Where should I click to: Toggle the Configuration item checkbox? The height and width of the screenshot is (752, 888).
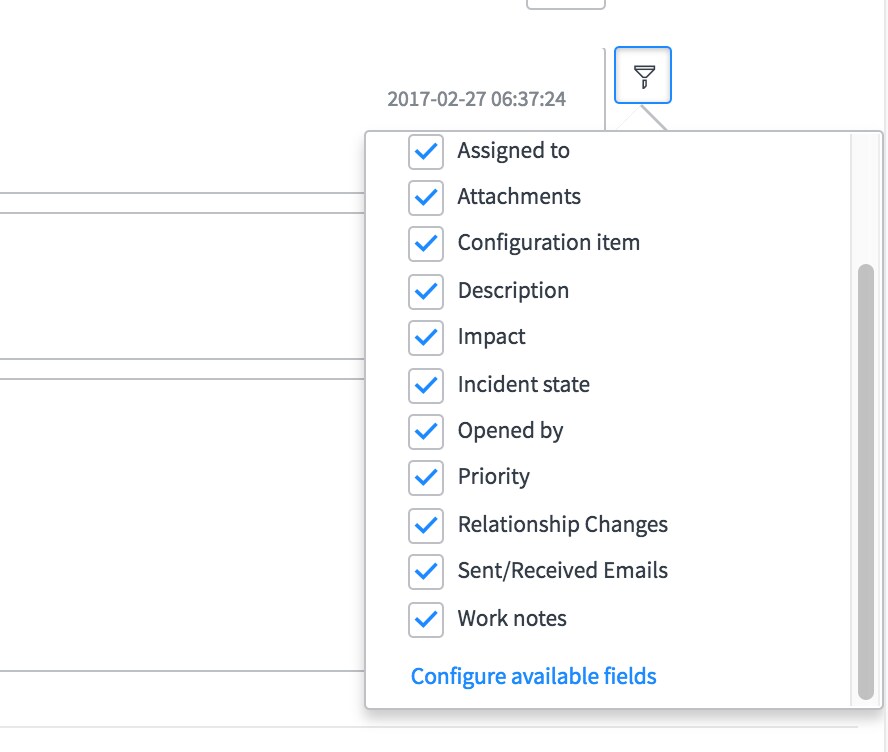[x=426, y=244]
